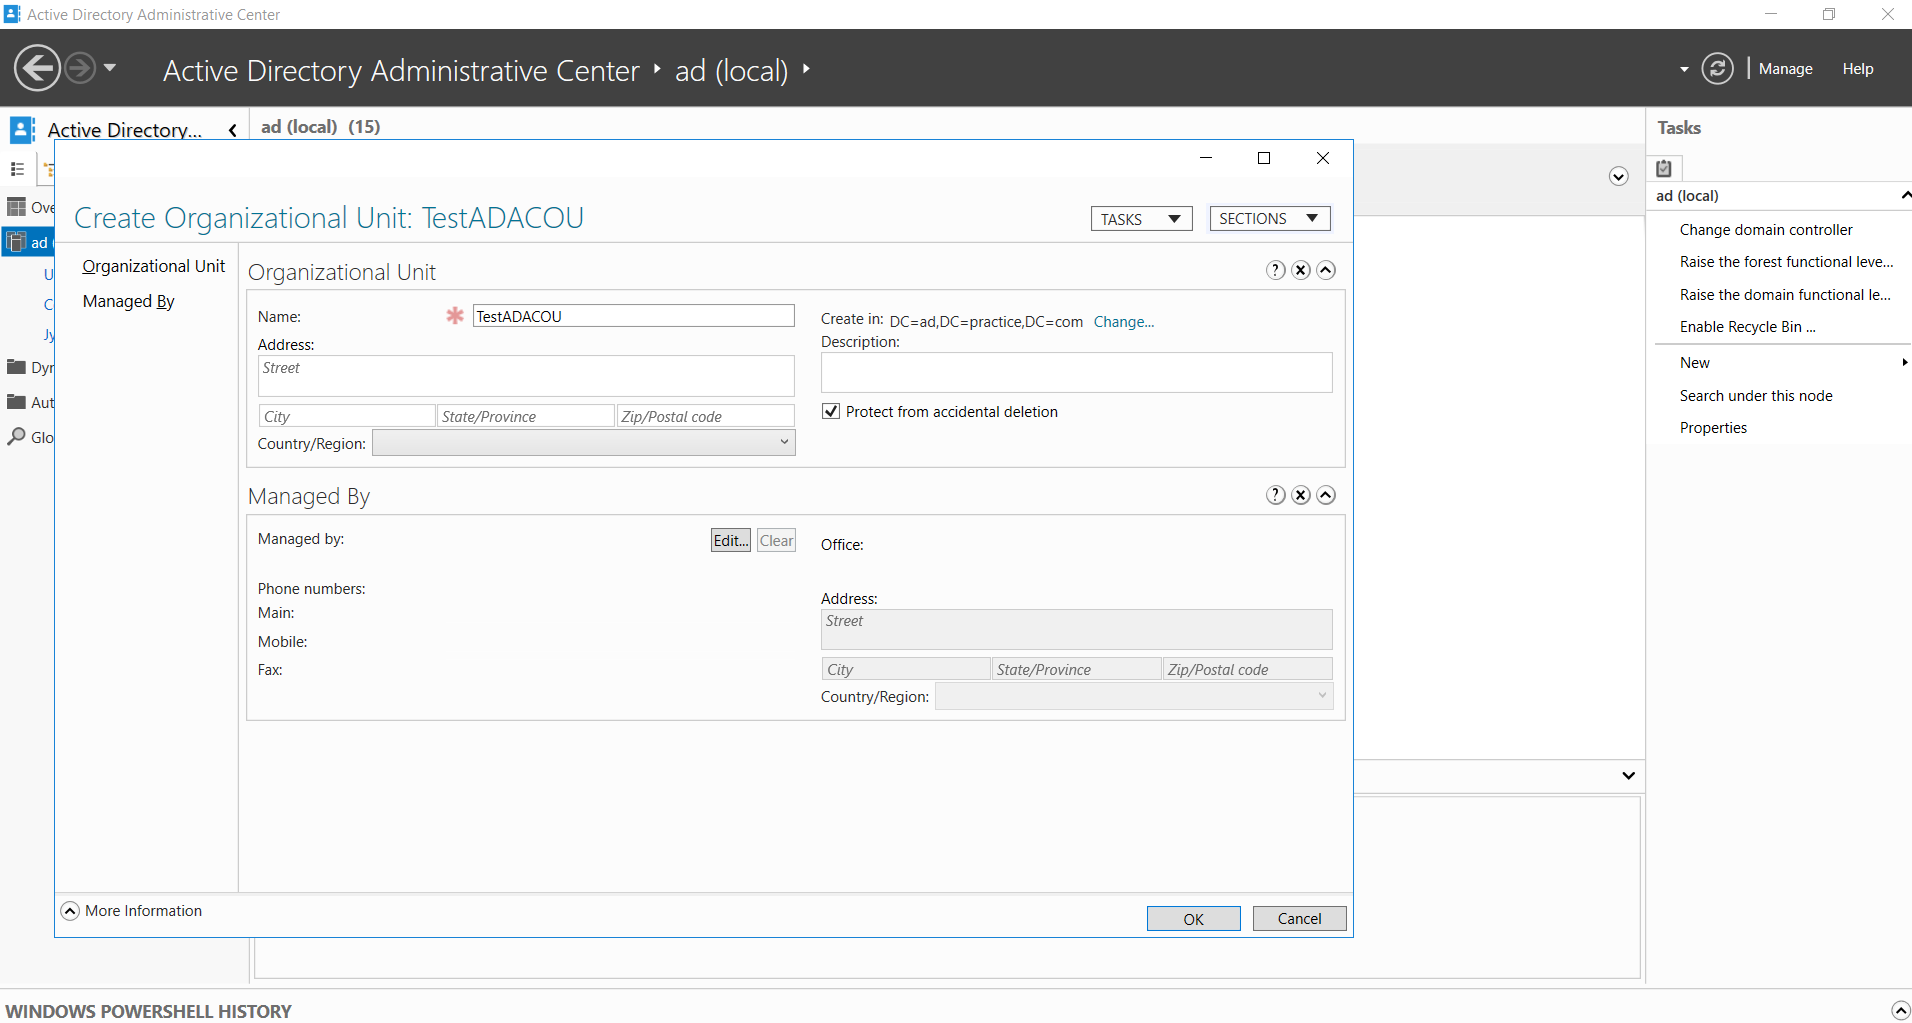The image size is (1912, 1023).
Task: Click Properties in Tasks pane
Action: (1713, 428)
